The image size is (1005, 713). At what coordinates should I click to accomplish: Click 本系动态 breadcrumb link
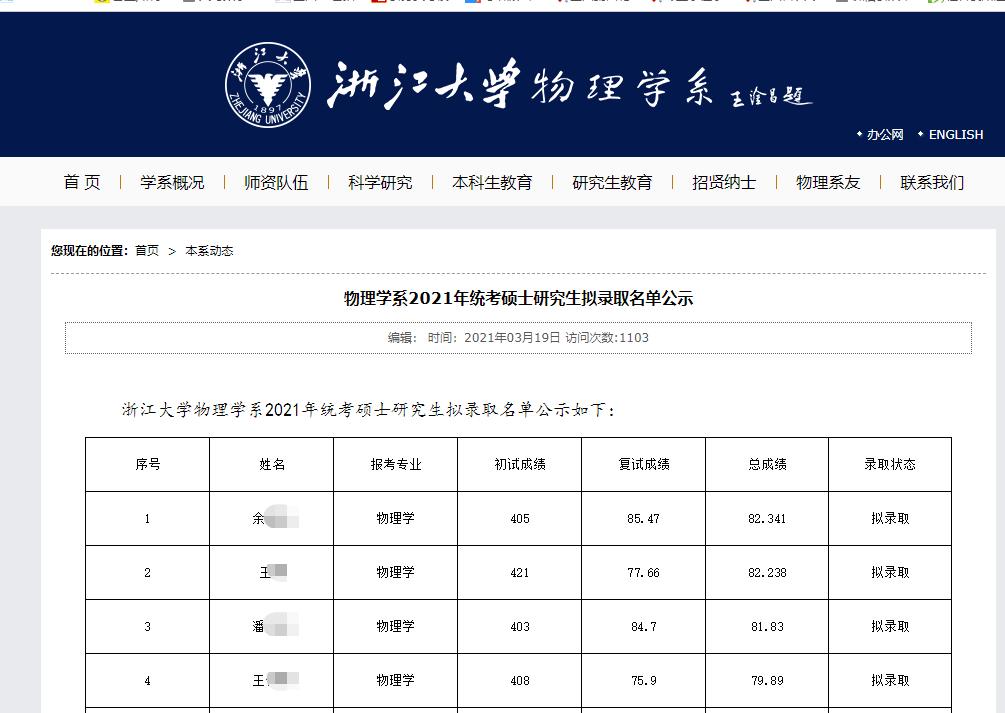pyautogui.click(x=209, y=251)
